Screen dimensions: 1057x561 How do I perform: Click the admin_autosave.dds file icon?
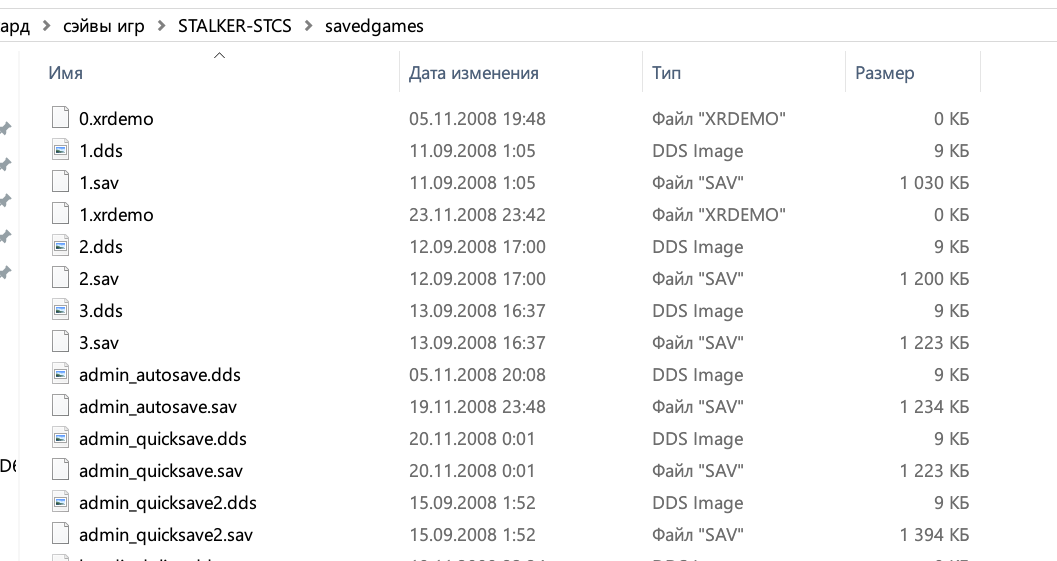click(61, 374)
